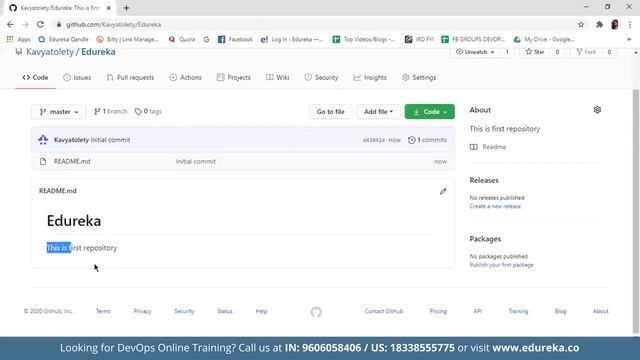Click the Kavyatolety commit author avatar
The width and height of the screenshot is (640, 360).
[x=43, y=140]
